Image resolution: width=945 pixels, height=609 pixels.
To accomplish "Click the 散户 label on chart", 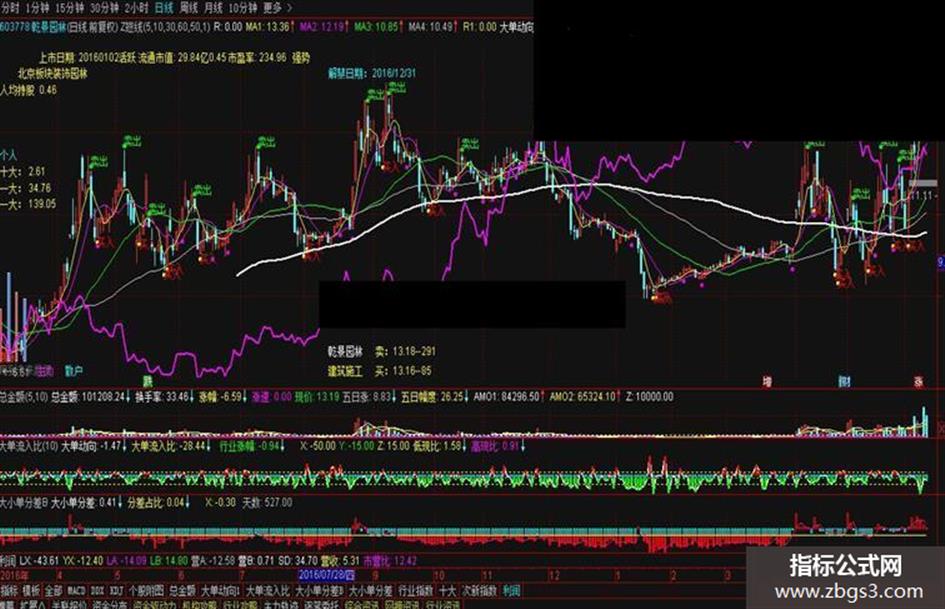I will pos(74,370).
